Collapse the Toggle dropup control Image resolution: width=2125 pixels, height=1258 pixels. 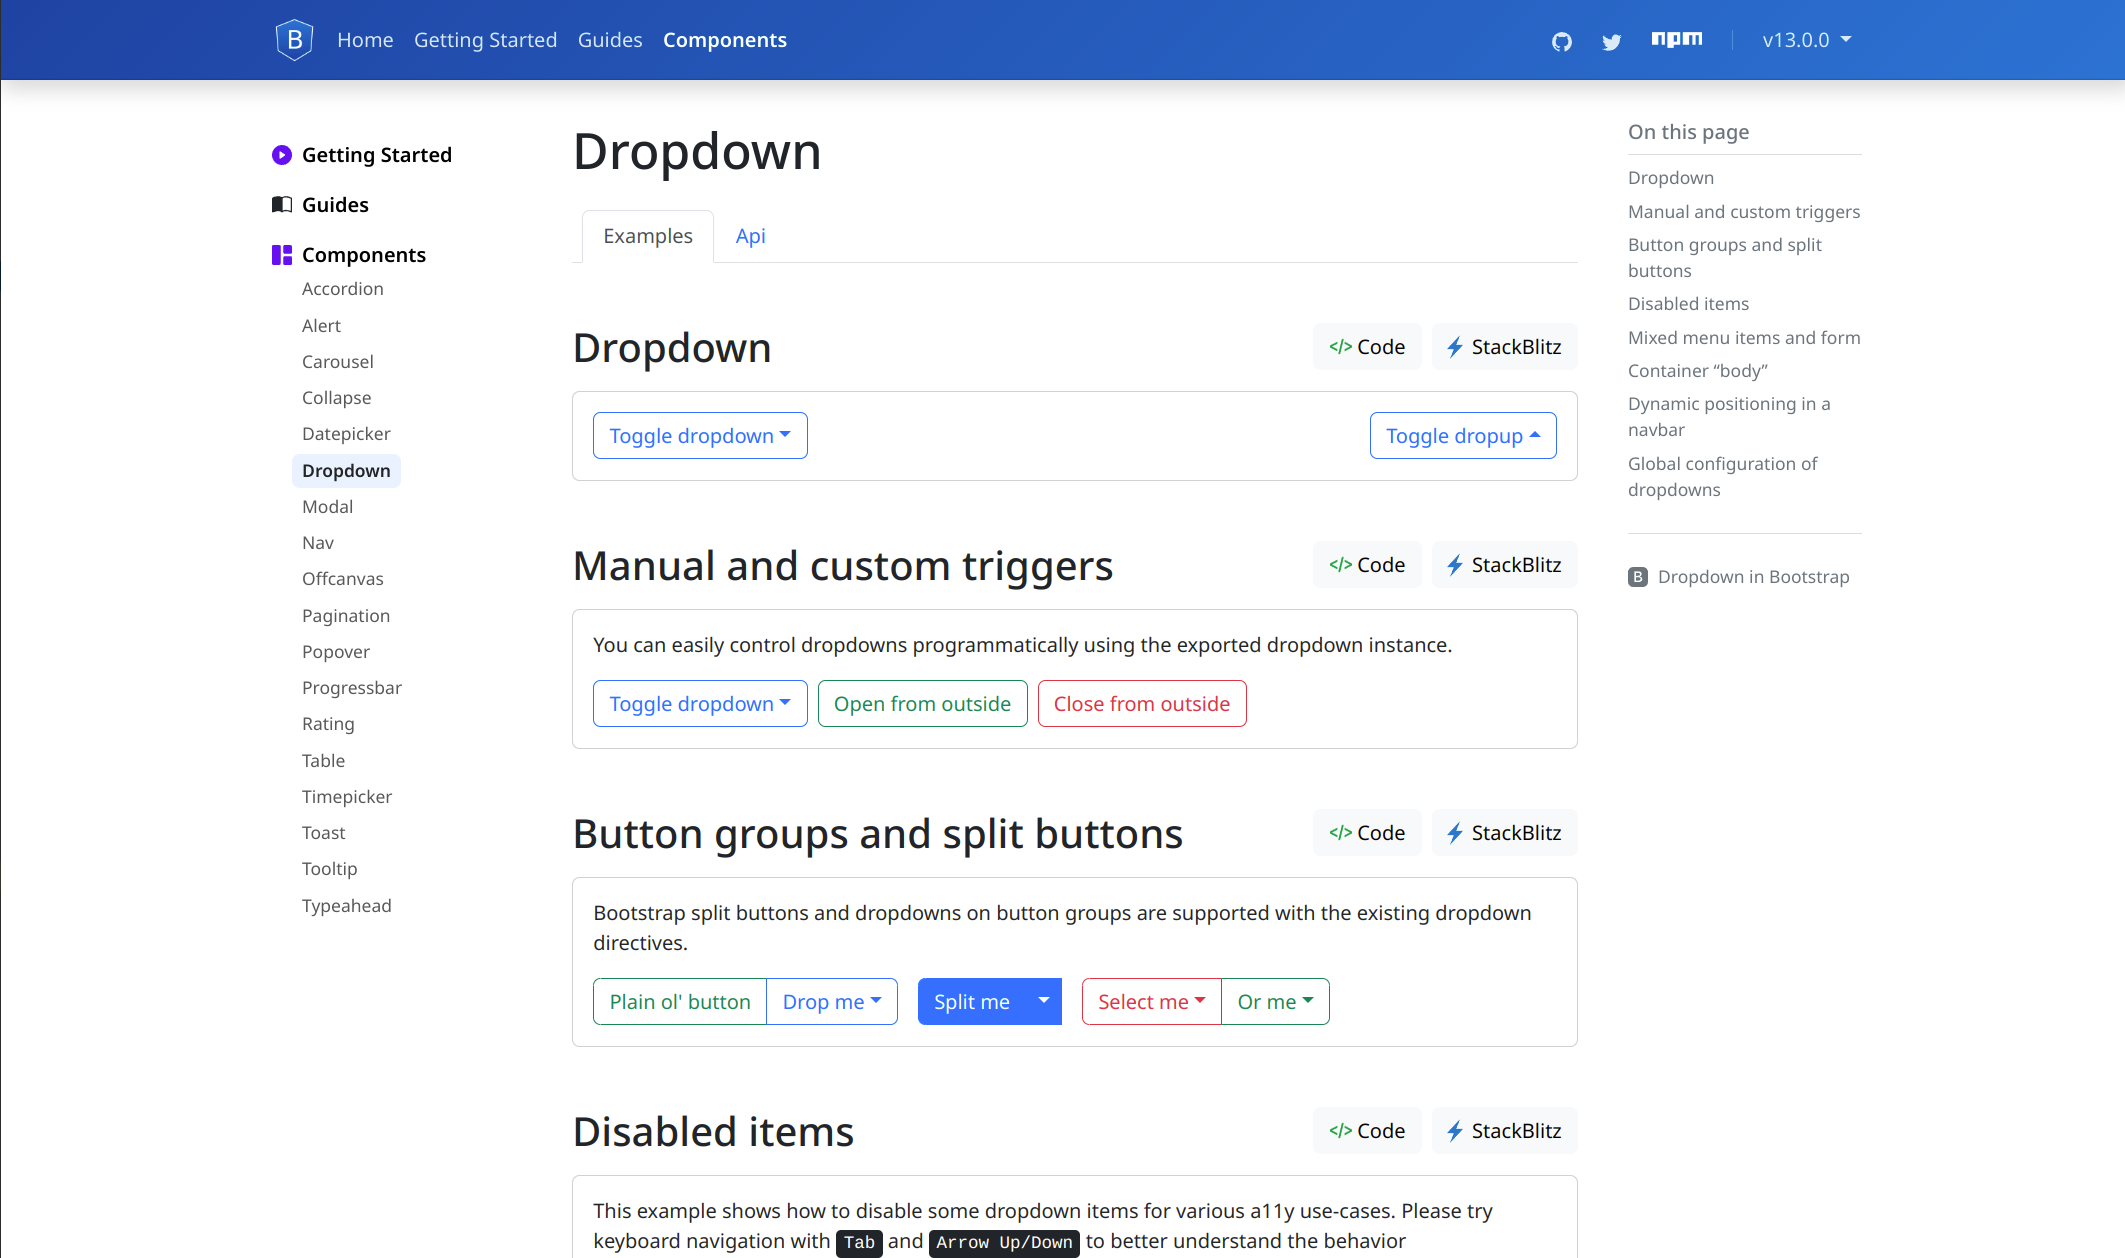point(1462,435)
